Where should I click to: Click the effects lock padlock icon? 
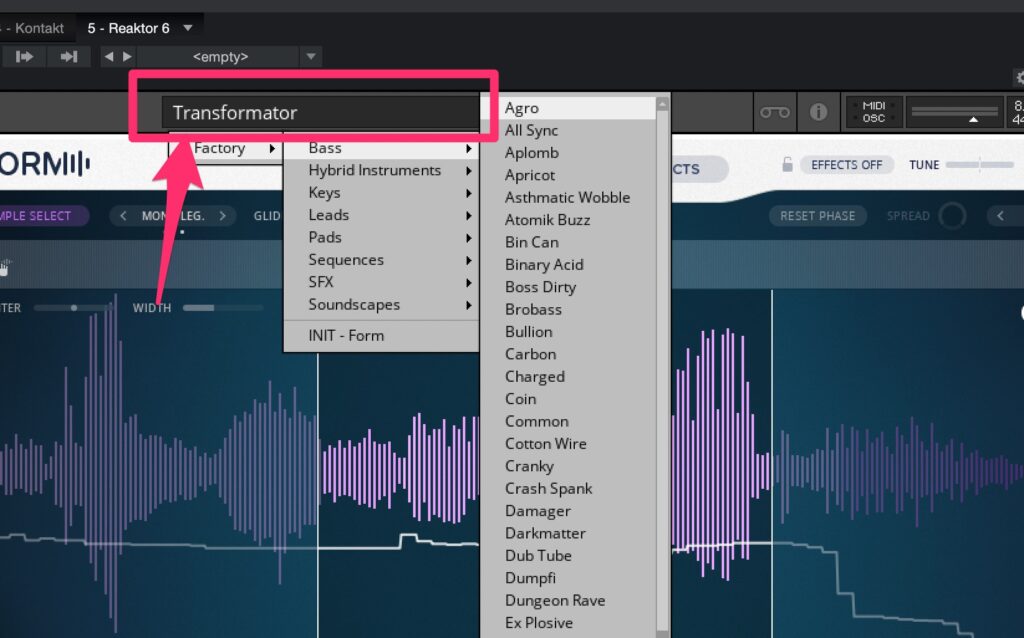[788, 165]
